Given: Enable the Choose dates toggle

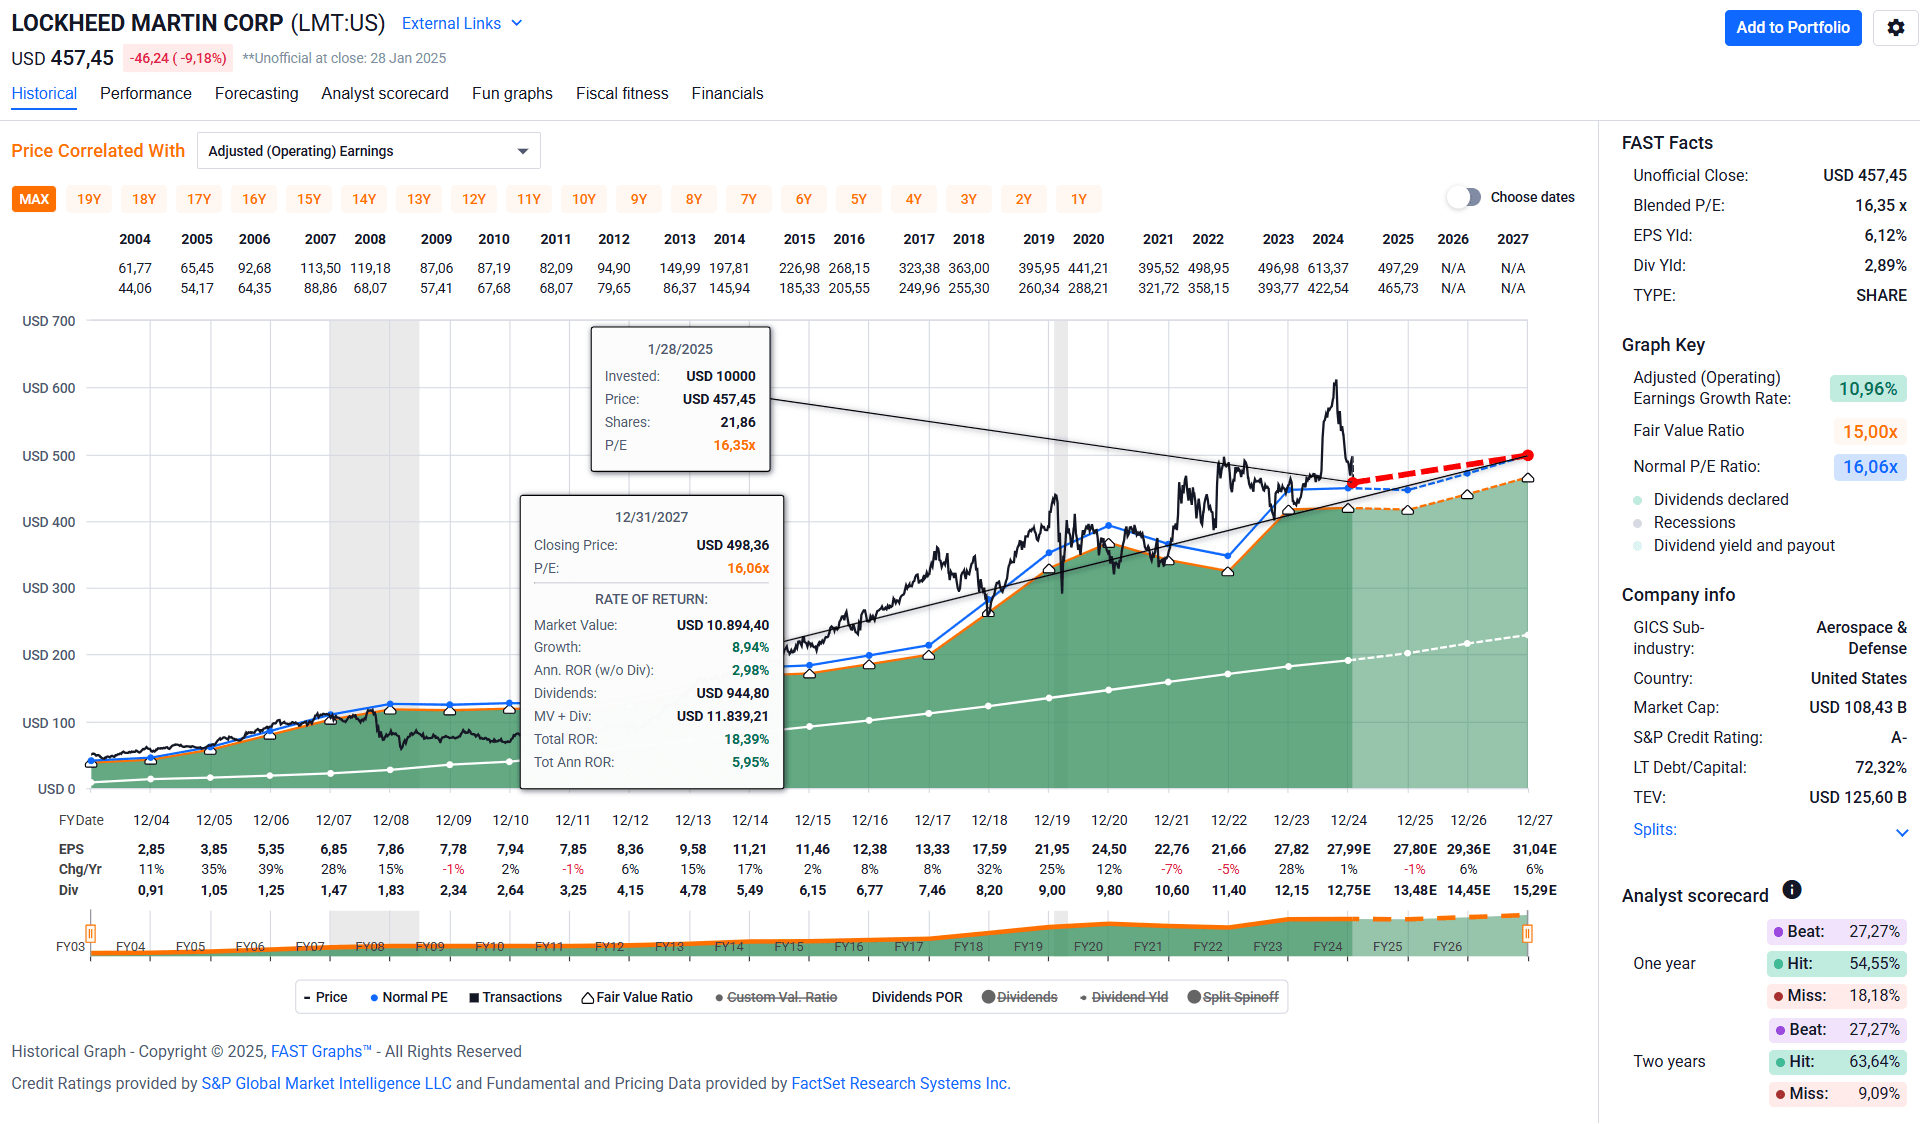Looking at the screenshot, I should (x=1463, y=197).
